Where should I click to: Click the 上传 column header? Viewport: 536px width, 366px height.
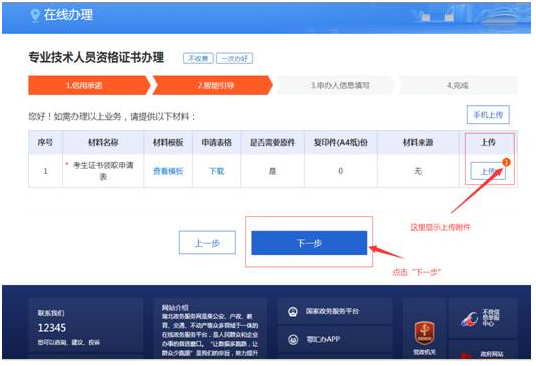(x=488, y=142)
